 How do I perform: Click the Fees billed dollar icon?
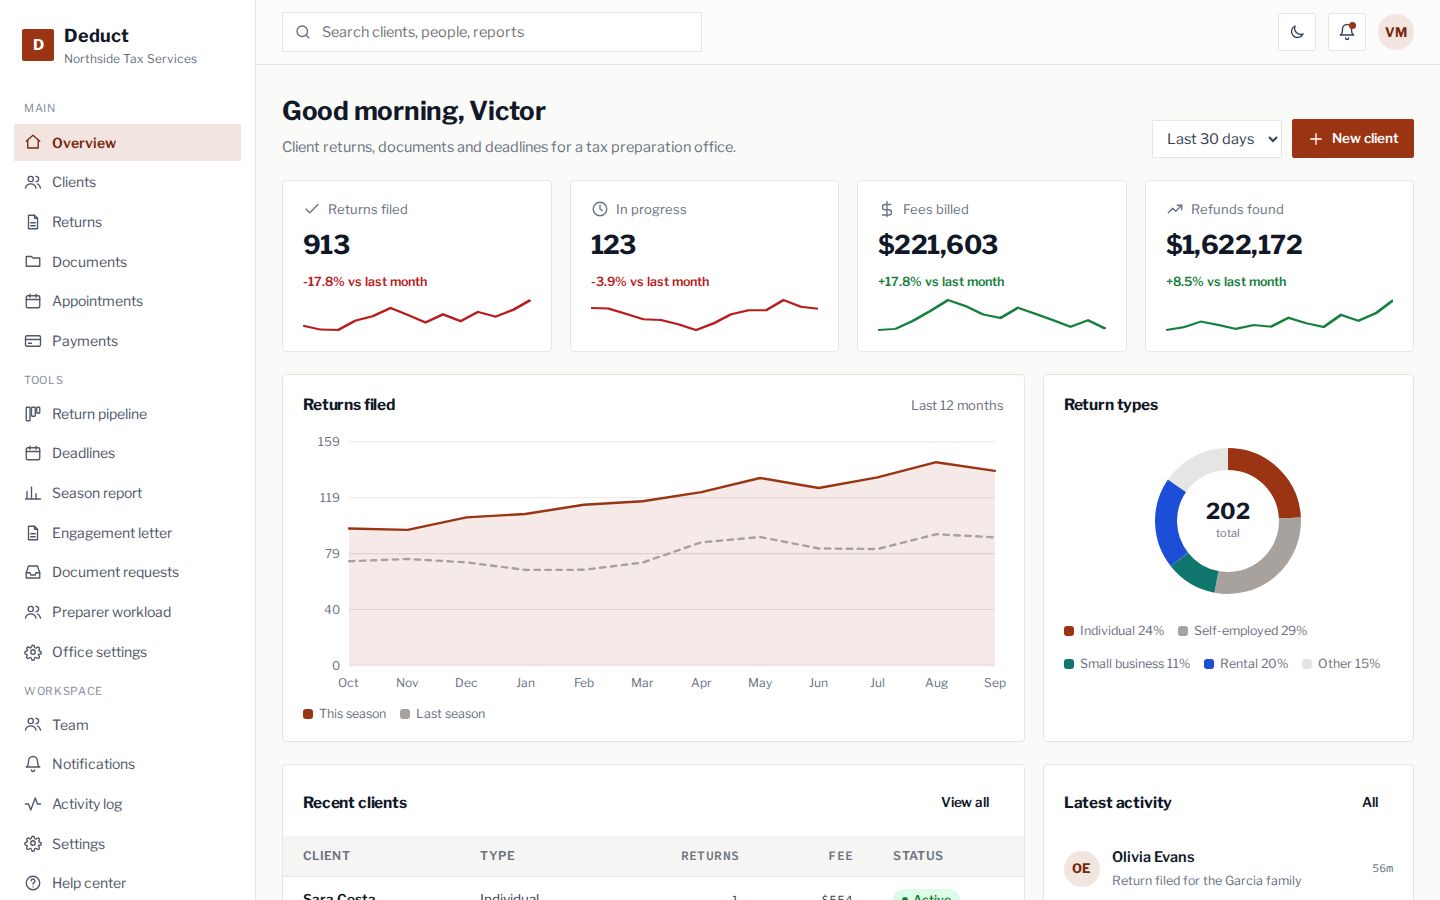tap(886, 209)
